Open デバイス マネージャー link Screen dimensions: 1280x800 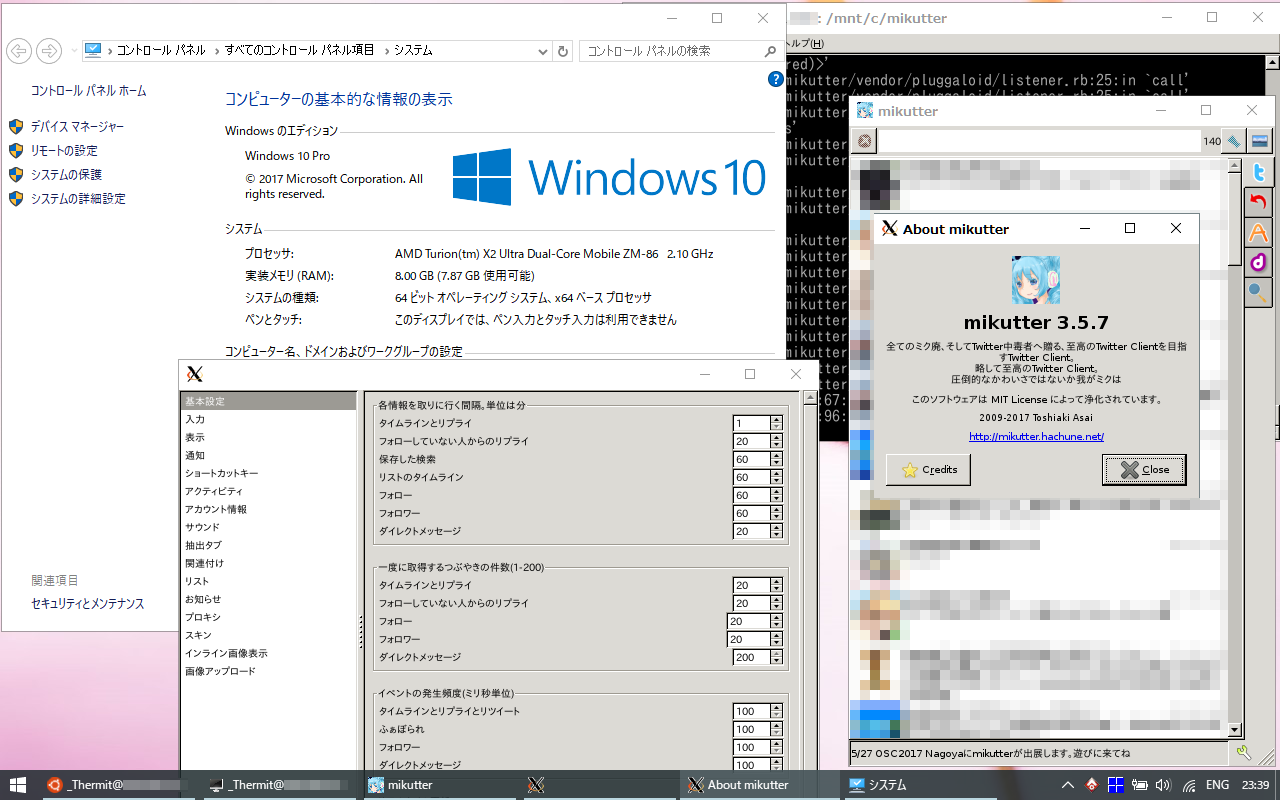point(78,127)
